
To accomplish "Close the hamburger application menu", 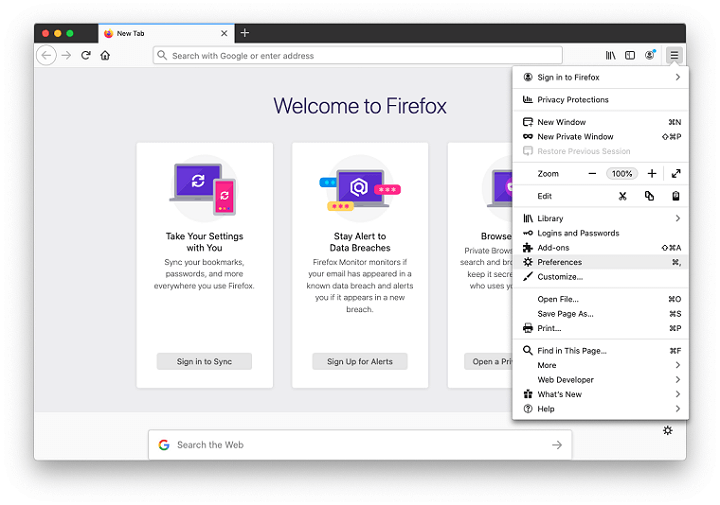I will point(674,56).
